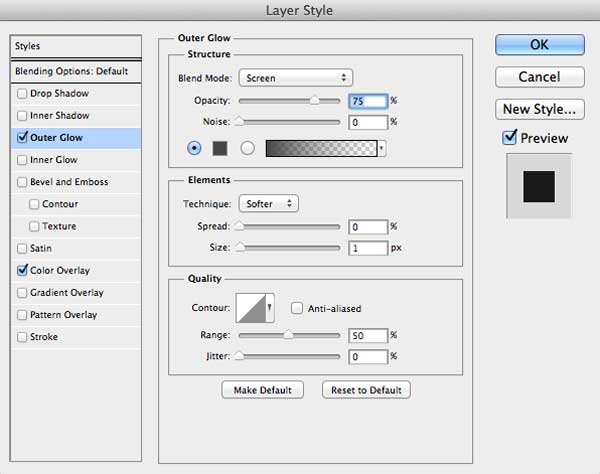
Task: Focus the Size pixel value field
Action: tap(368, 248)
